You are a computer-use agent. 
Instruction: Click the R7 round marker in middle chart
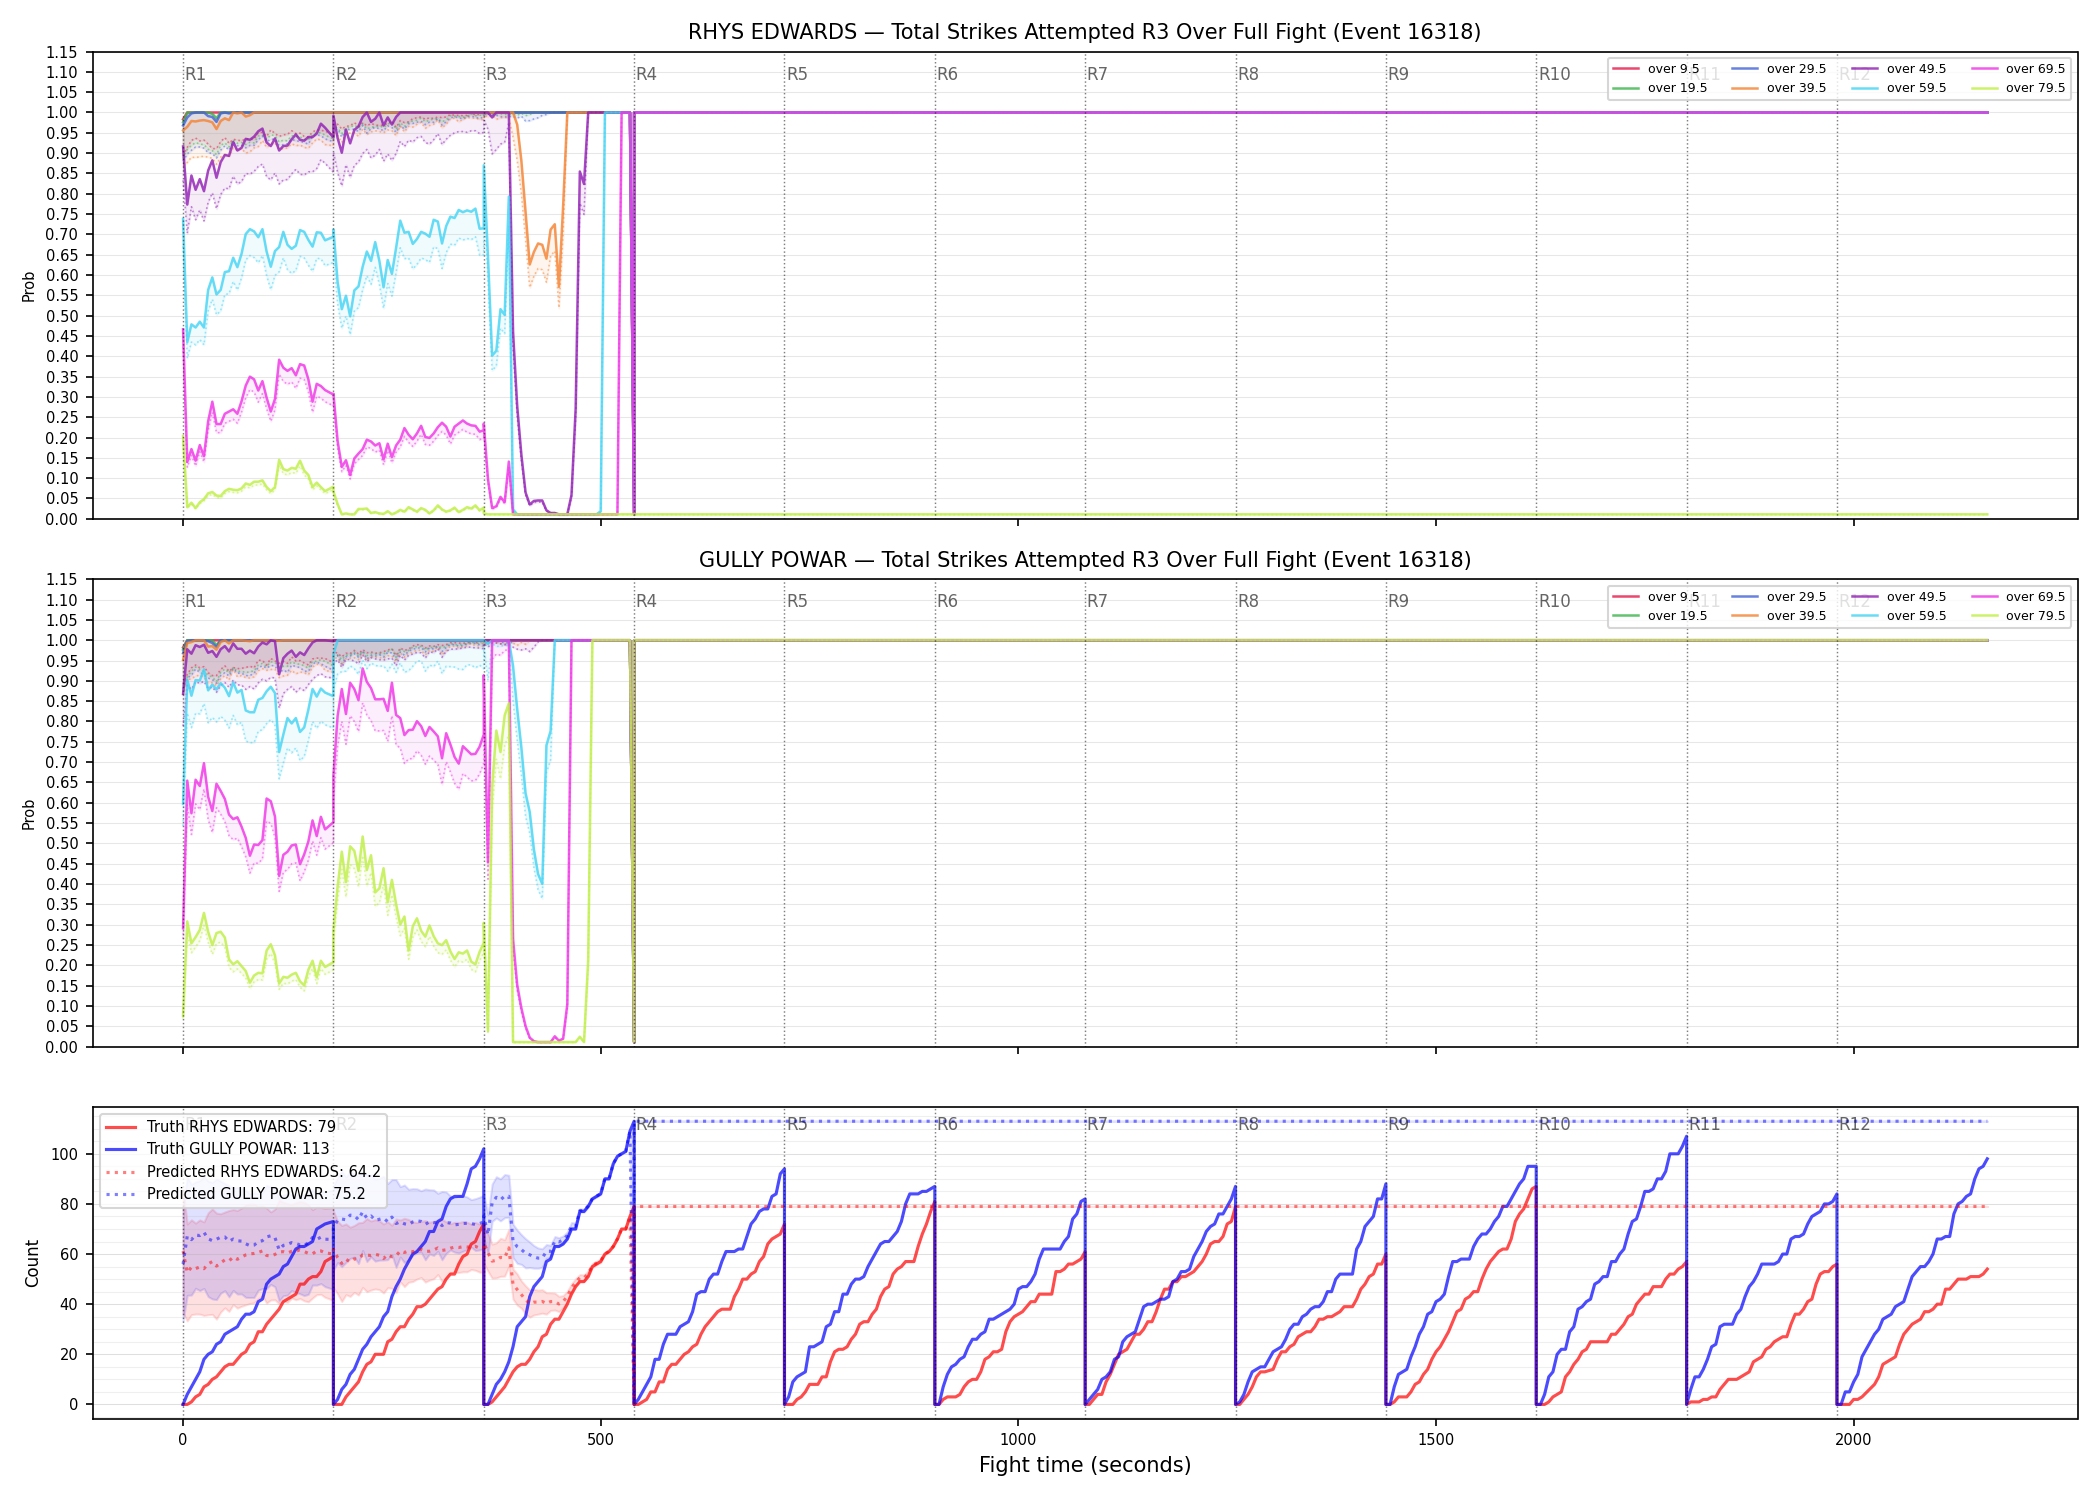click(1097, 601)
